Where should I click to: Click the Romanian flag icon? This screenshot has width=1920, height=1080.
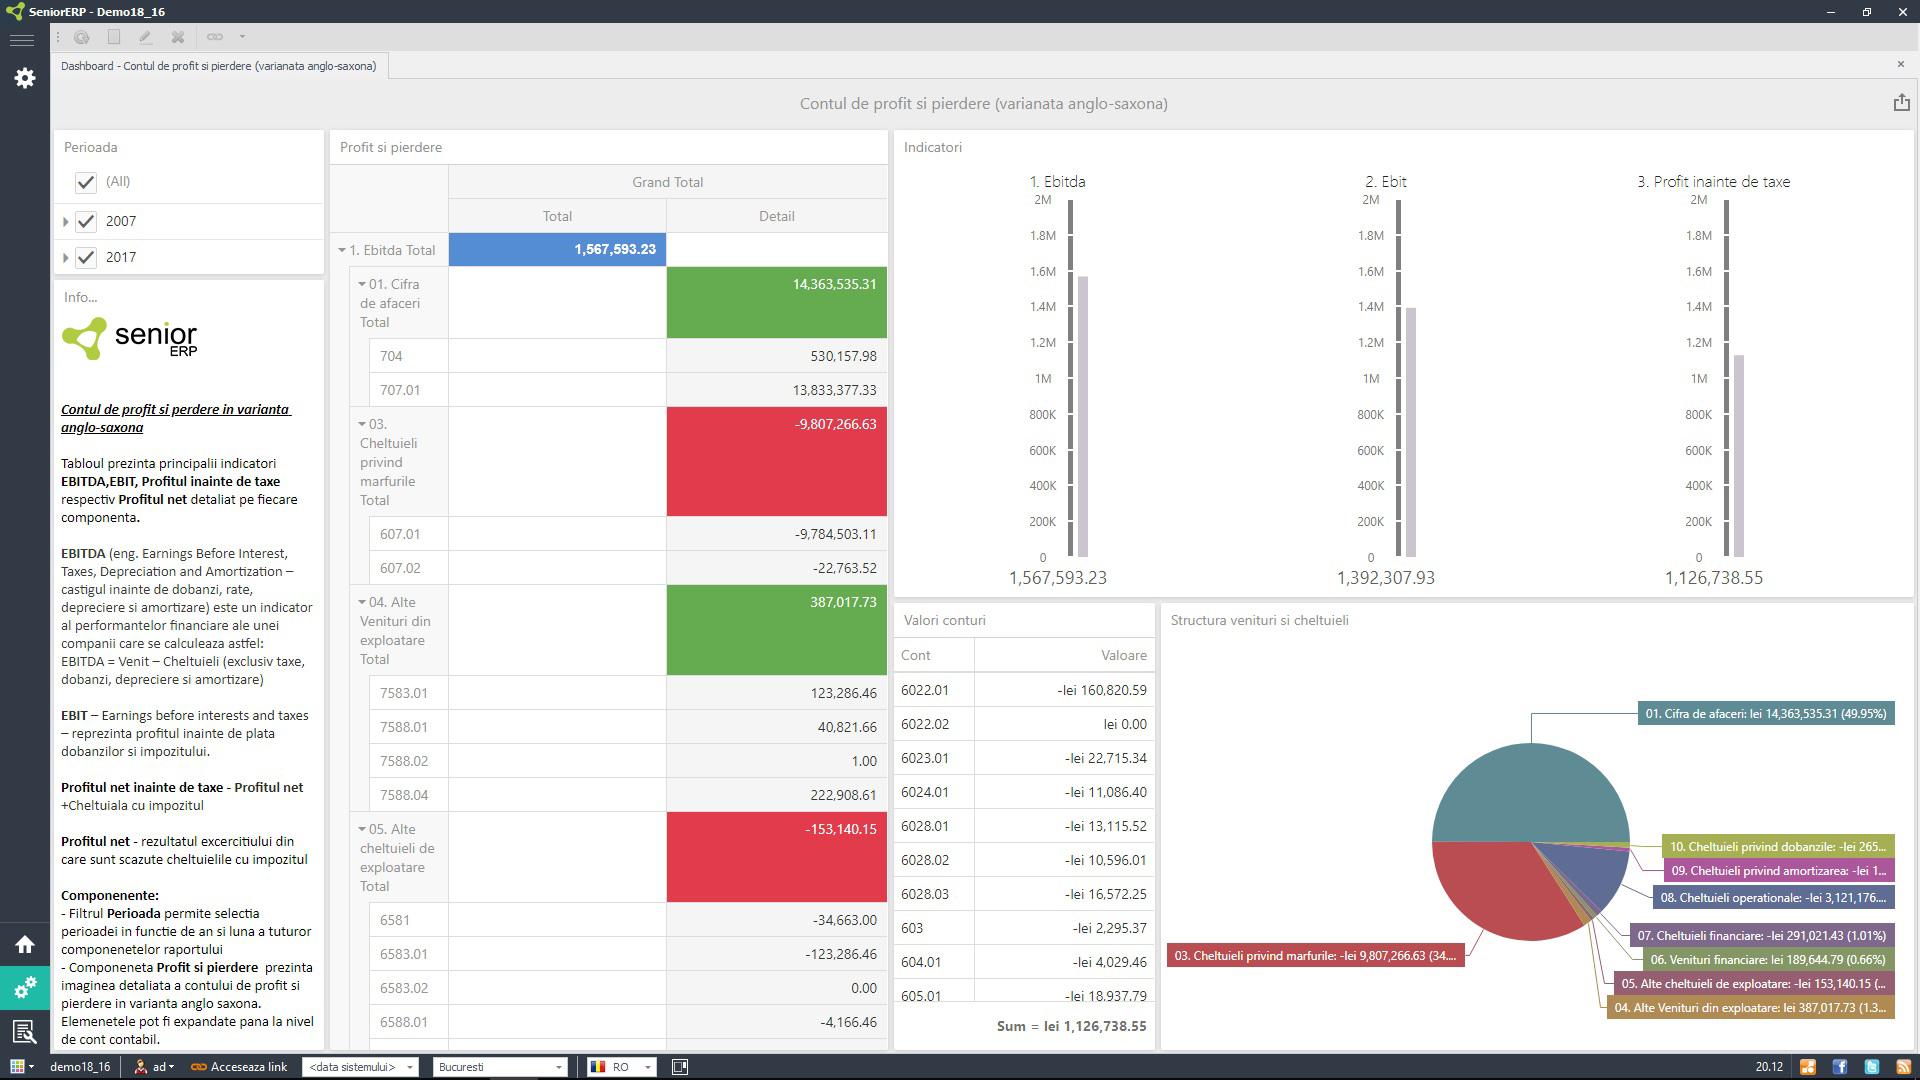598,1067
